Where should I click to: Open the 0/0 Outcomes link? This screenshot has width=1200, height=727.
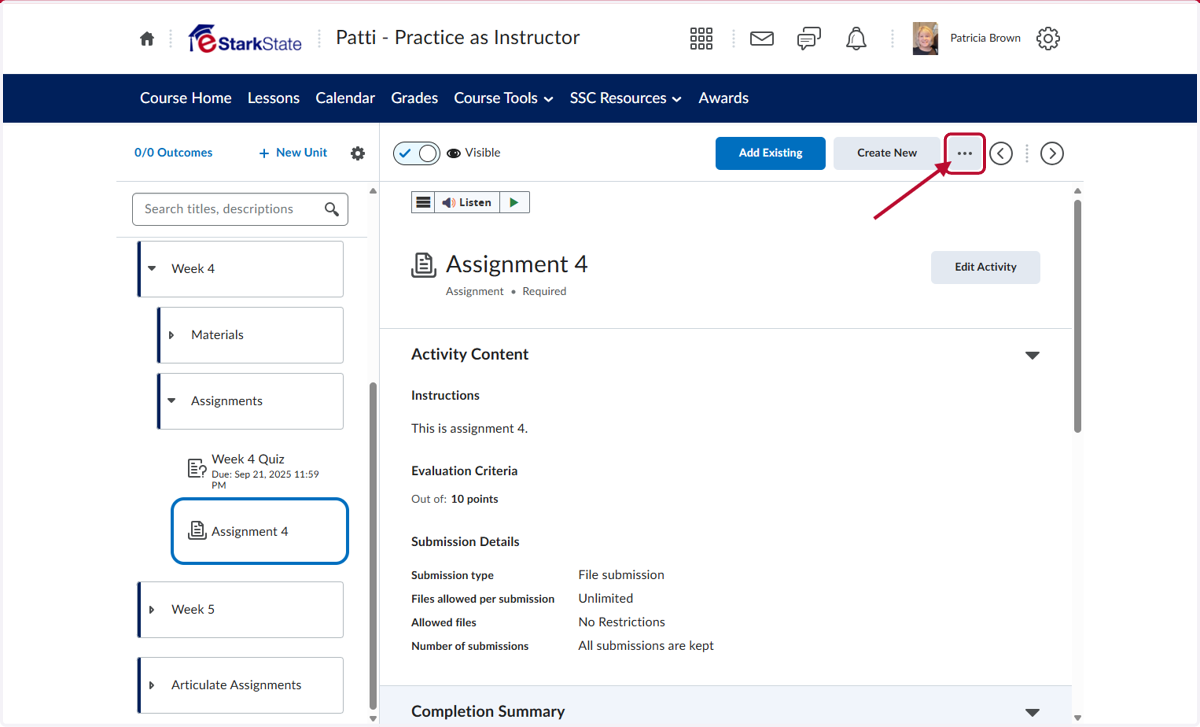pyautogui.click(x=173, y=153)
